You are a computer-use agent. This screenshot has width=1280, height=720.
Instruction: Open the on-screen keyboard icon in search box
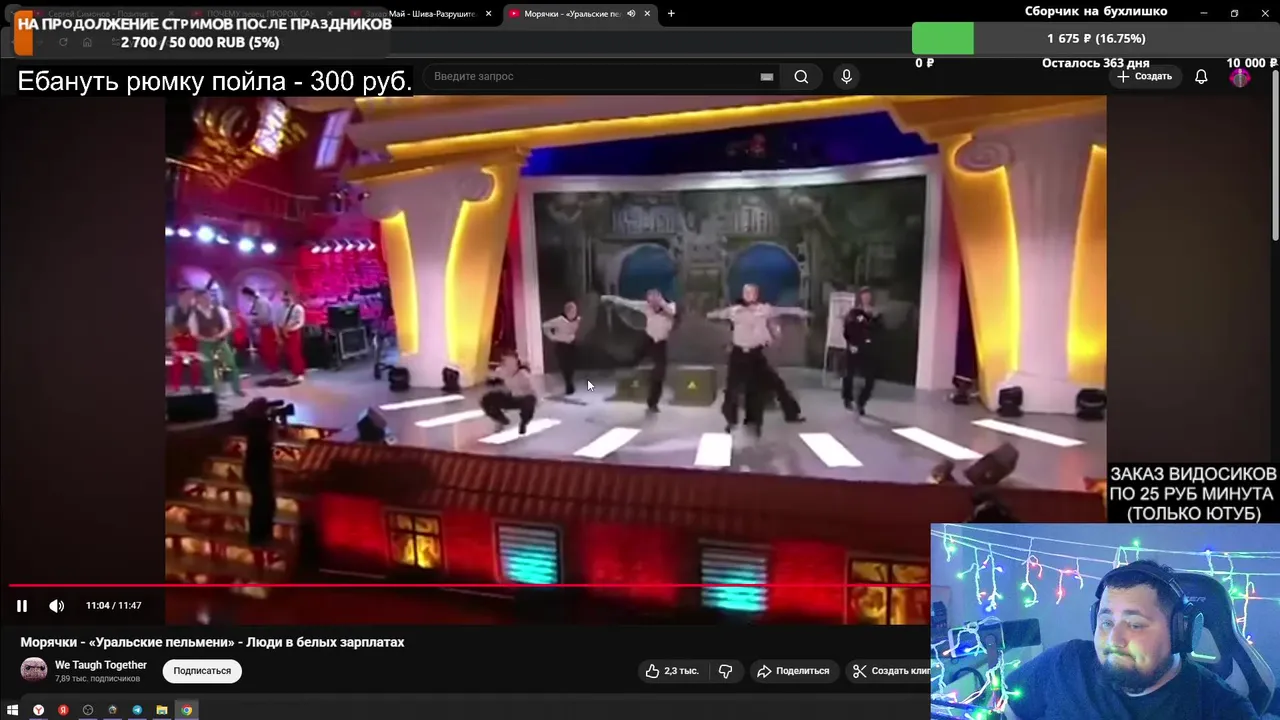point(767,76)
